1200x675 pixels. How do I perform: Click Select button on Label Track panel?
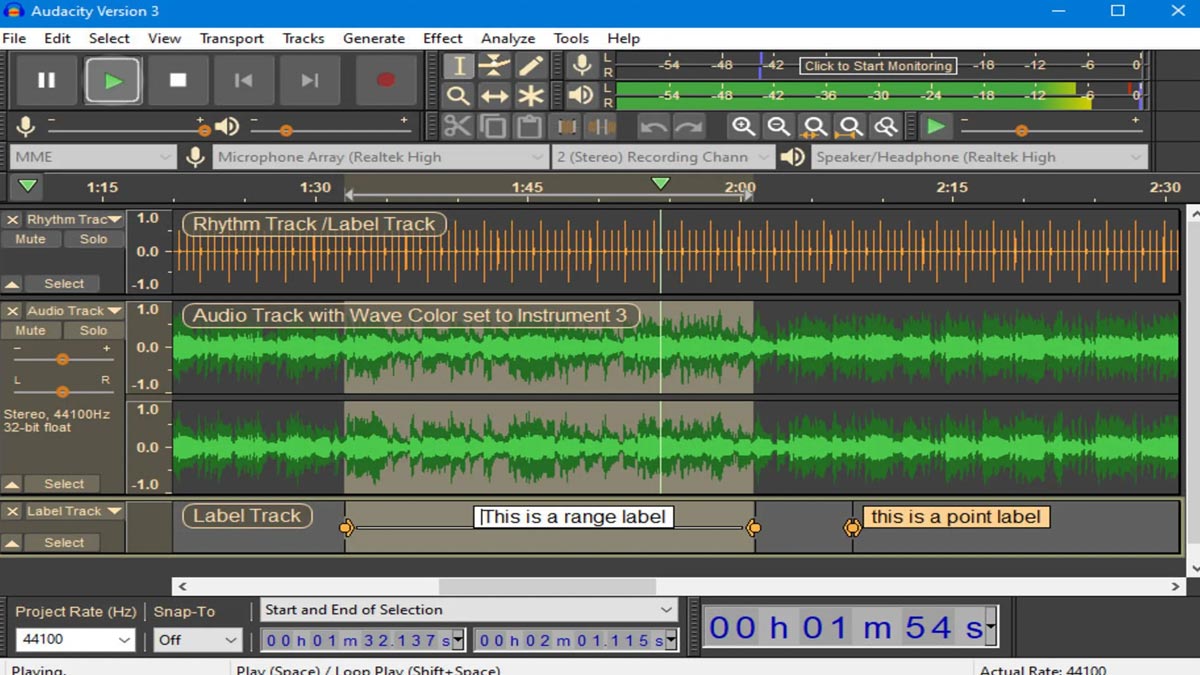(64, 543)
